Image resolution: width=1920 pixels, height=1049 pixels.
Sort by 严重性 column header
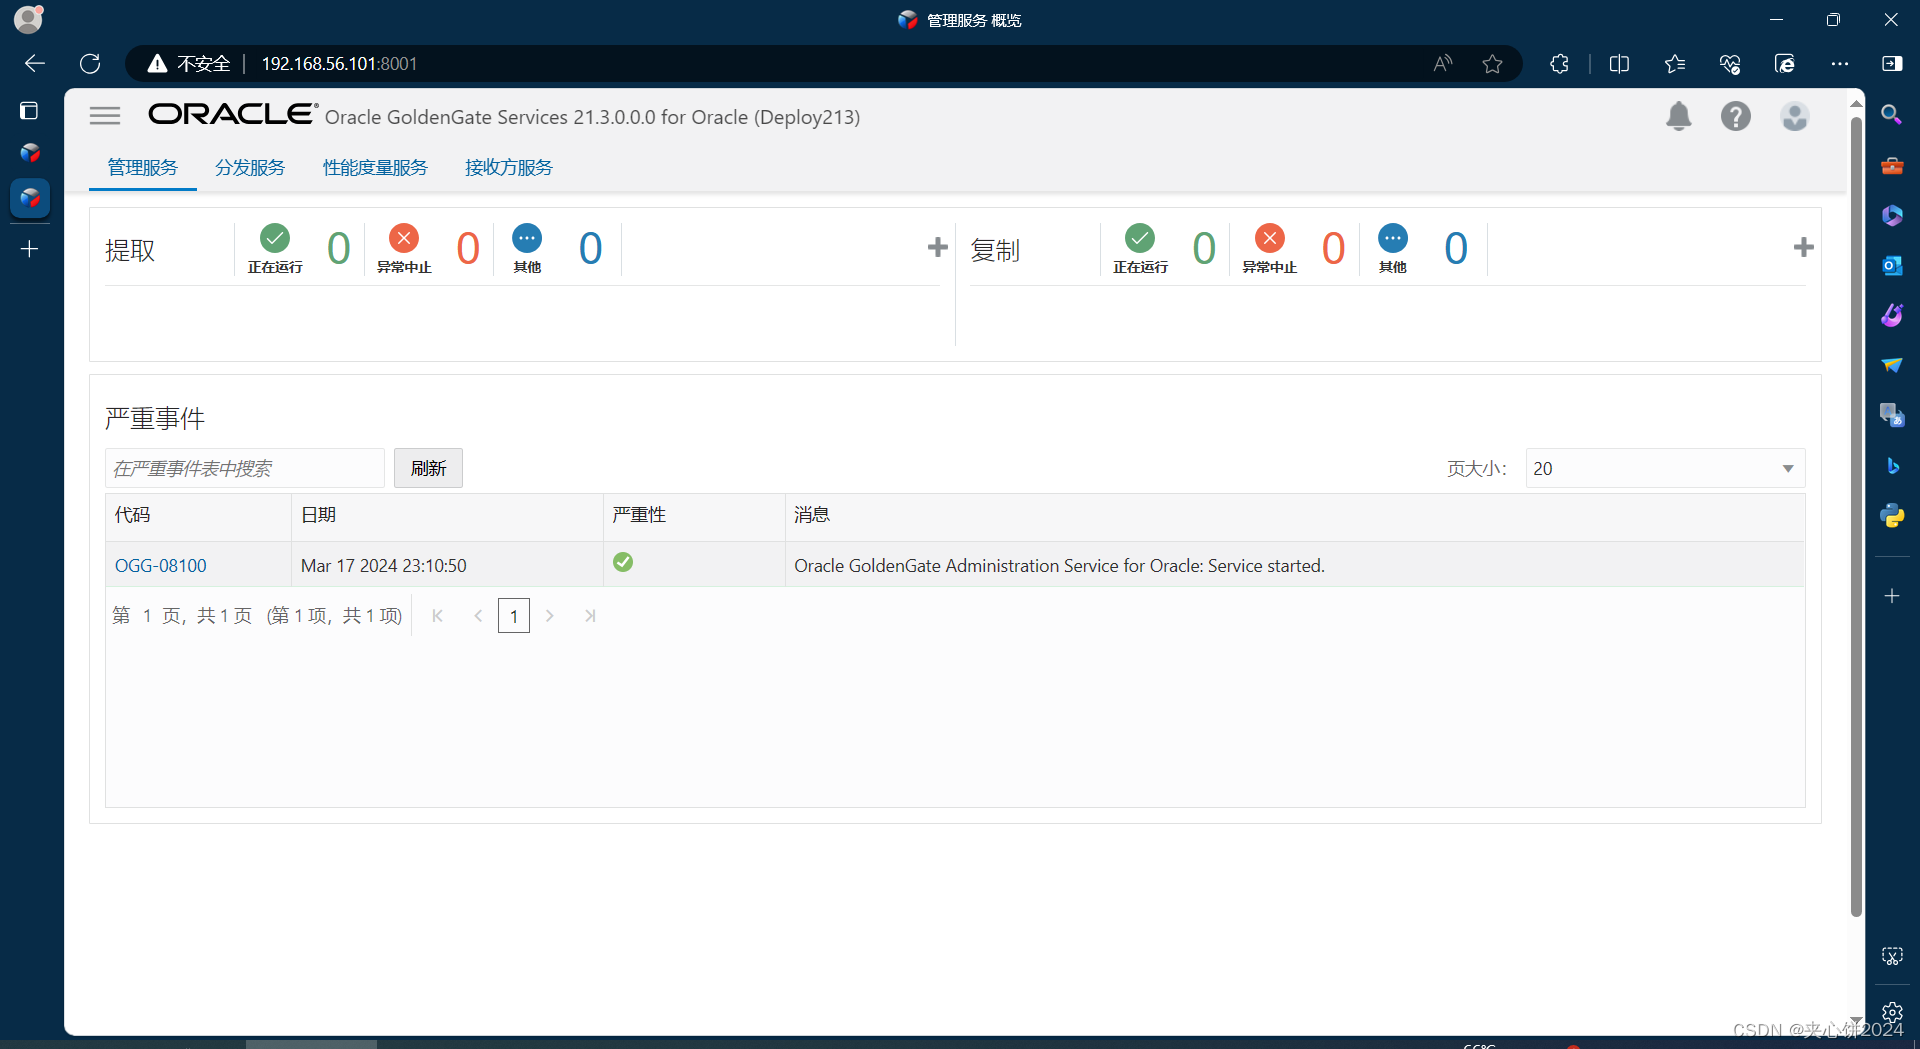(x=694, y=516)
